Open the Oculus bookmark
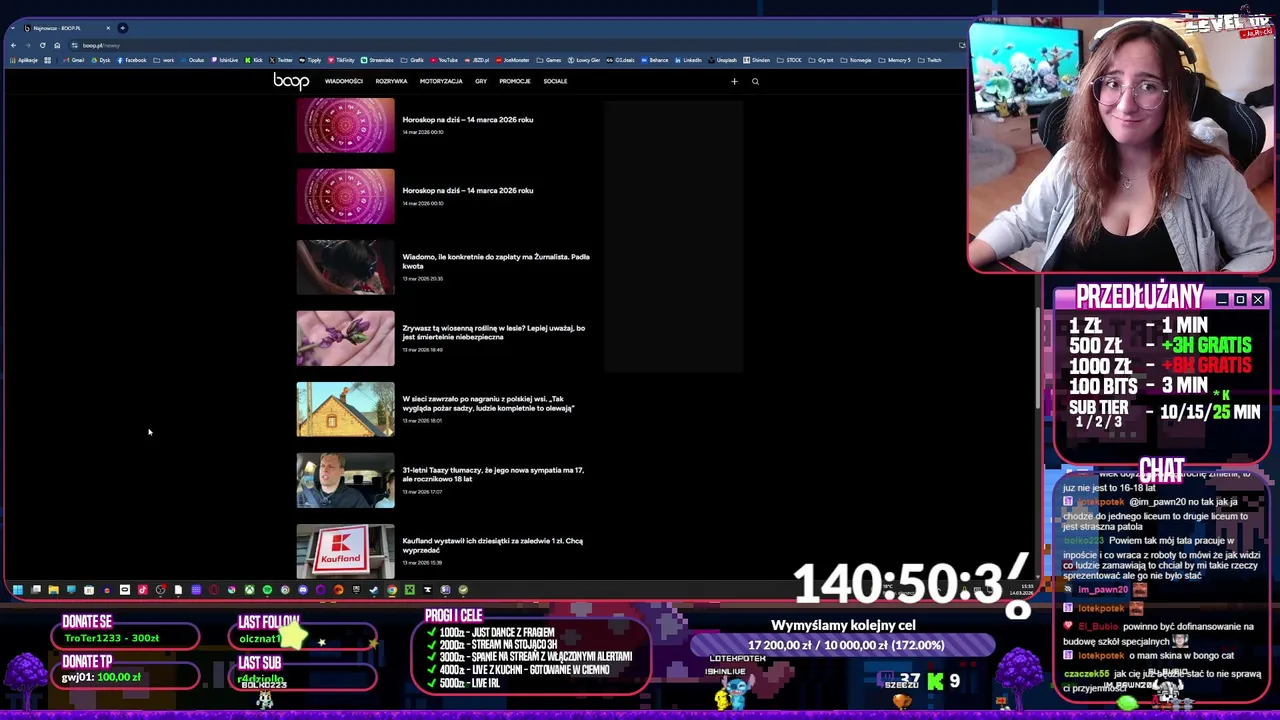 click(x=192, y=60)
